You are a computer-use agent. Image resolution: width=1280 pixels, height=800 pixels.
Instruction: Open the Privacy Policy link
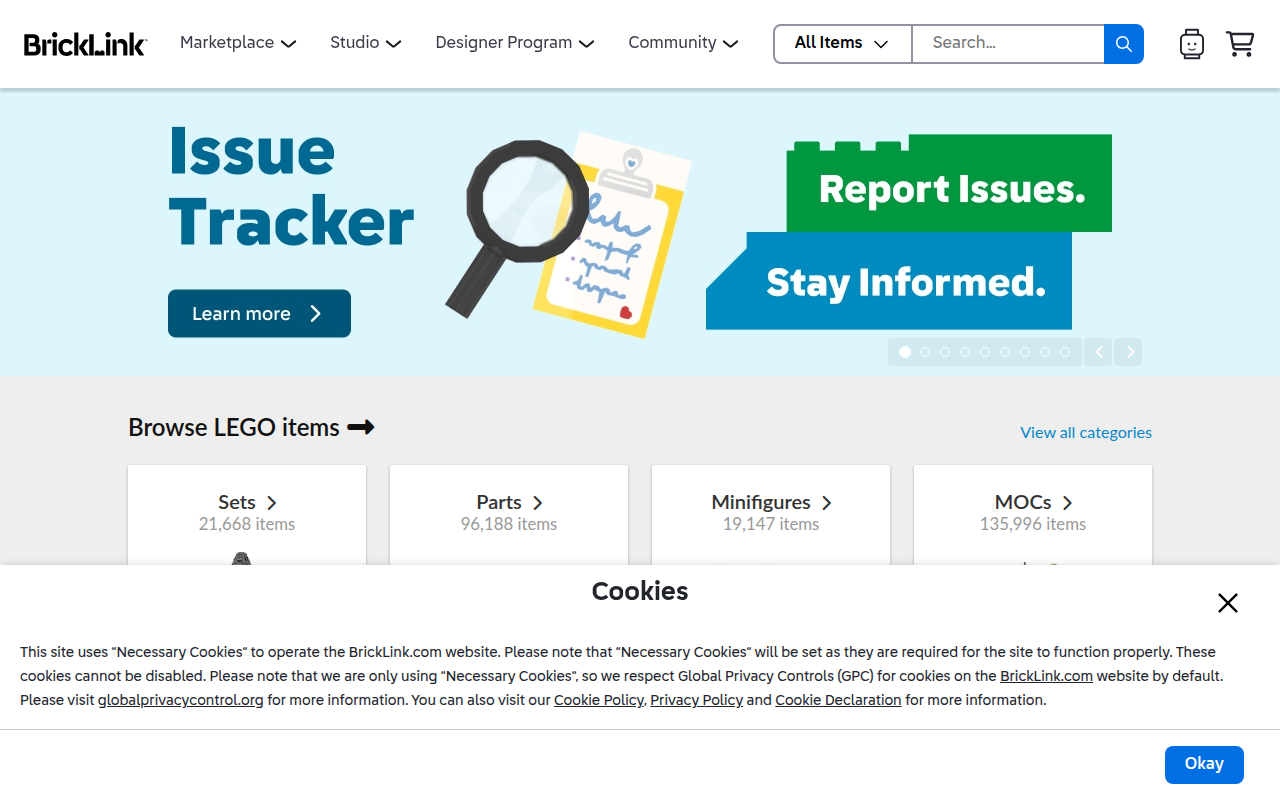coord(696,700)
